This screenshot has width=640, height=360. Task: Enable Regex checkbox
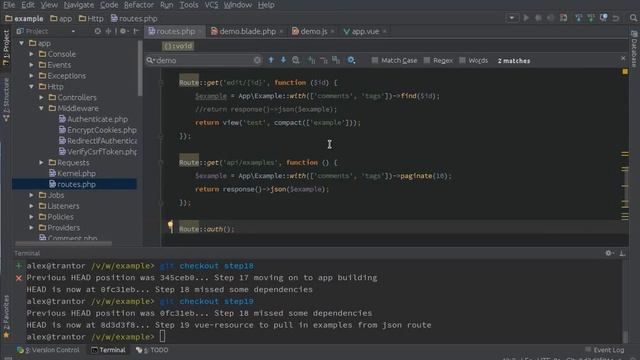[x=427, y=60]
